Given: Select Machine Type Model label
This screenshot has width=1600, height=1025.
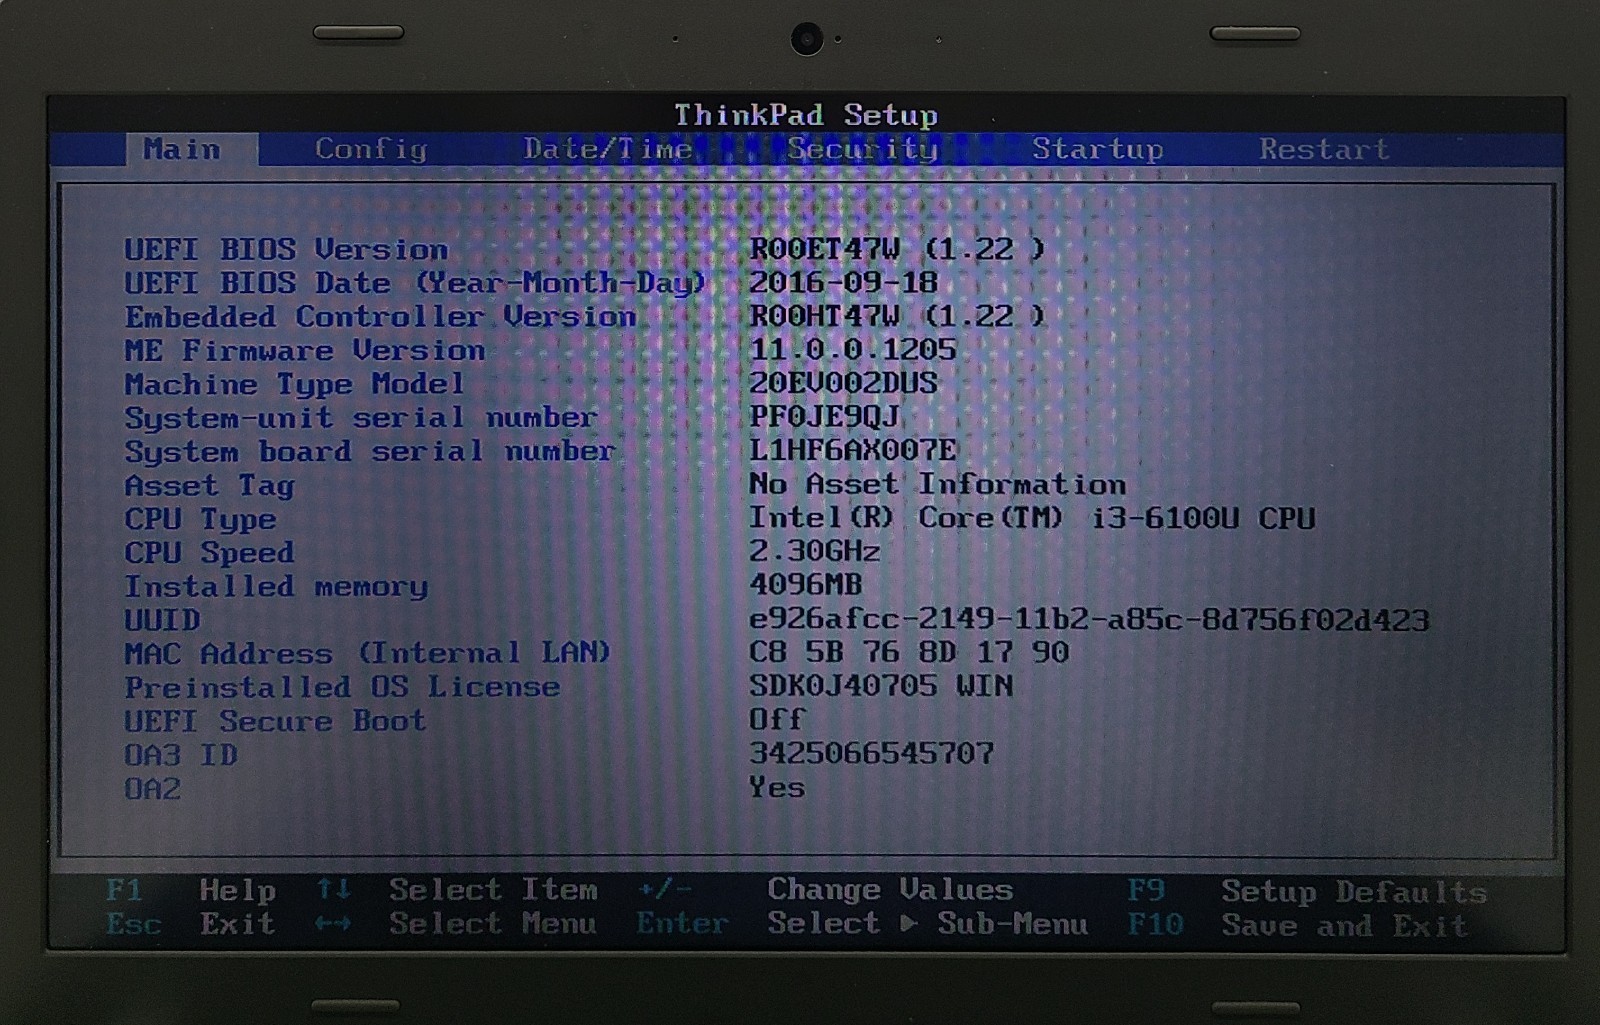Looking at the screenshot, I should tap(295, 384).
